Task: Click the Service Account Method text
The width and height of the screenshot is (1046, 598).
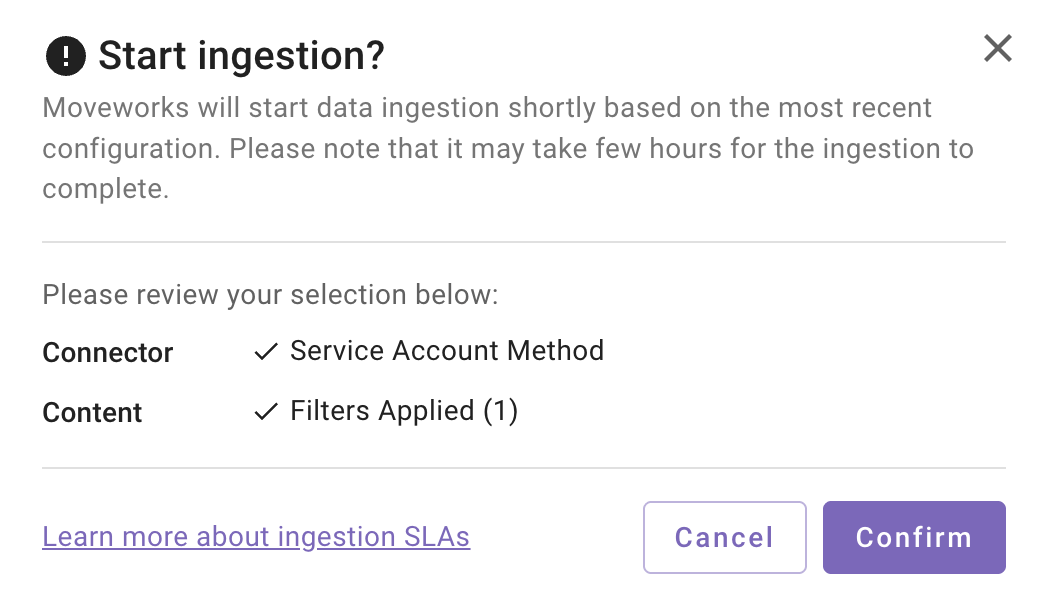Action: click(x=446, y=351)
